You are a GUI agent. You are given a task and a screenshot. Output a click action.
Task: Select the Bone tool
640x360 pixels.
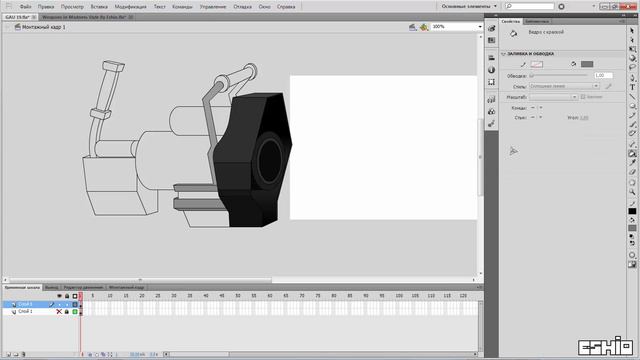(x=632, y=144)
